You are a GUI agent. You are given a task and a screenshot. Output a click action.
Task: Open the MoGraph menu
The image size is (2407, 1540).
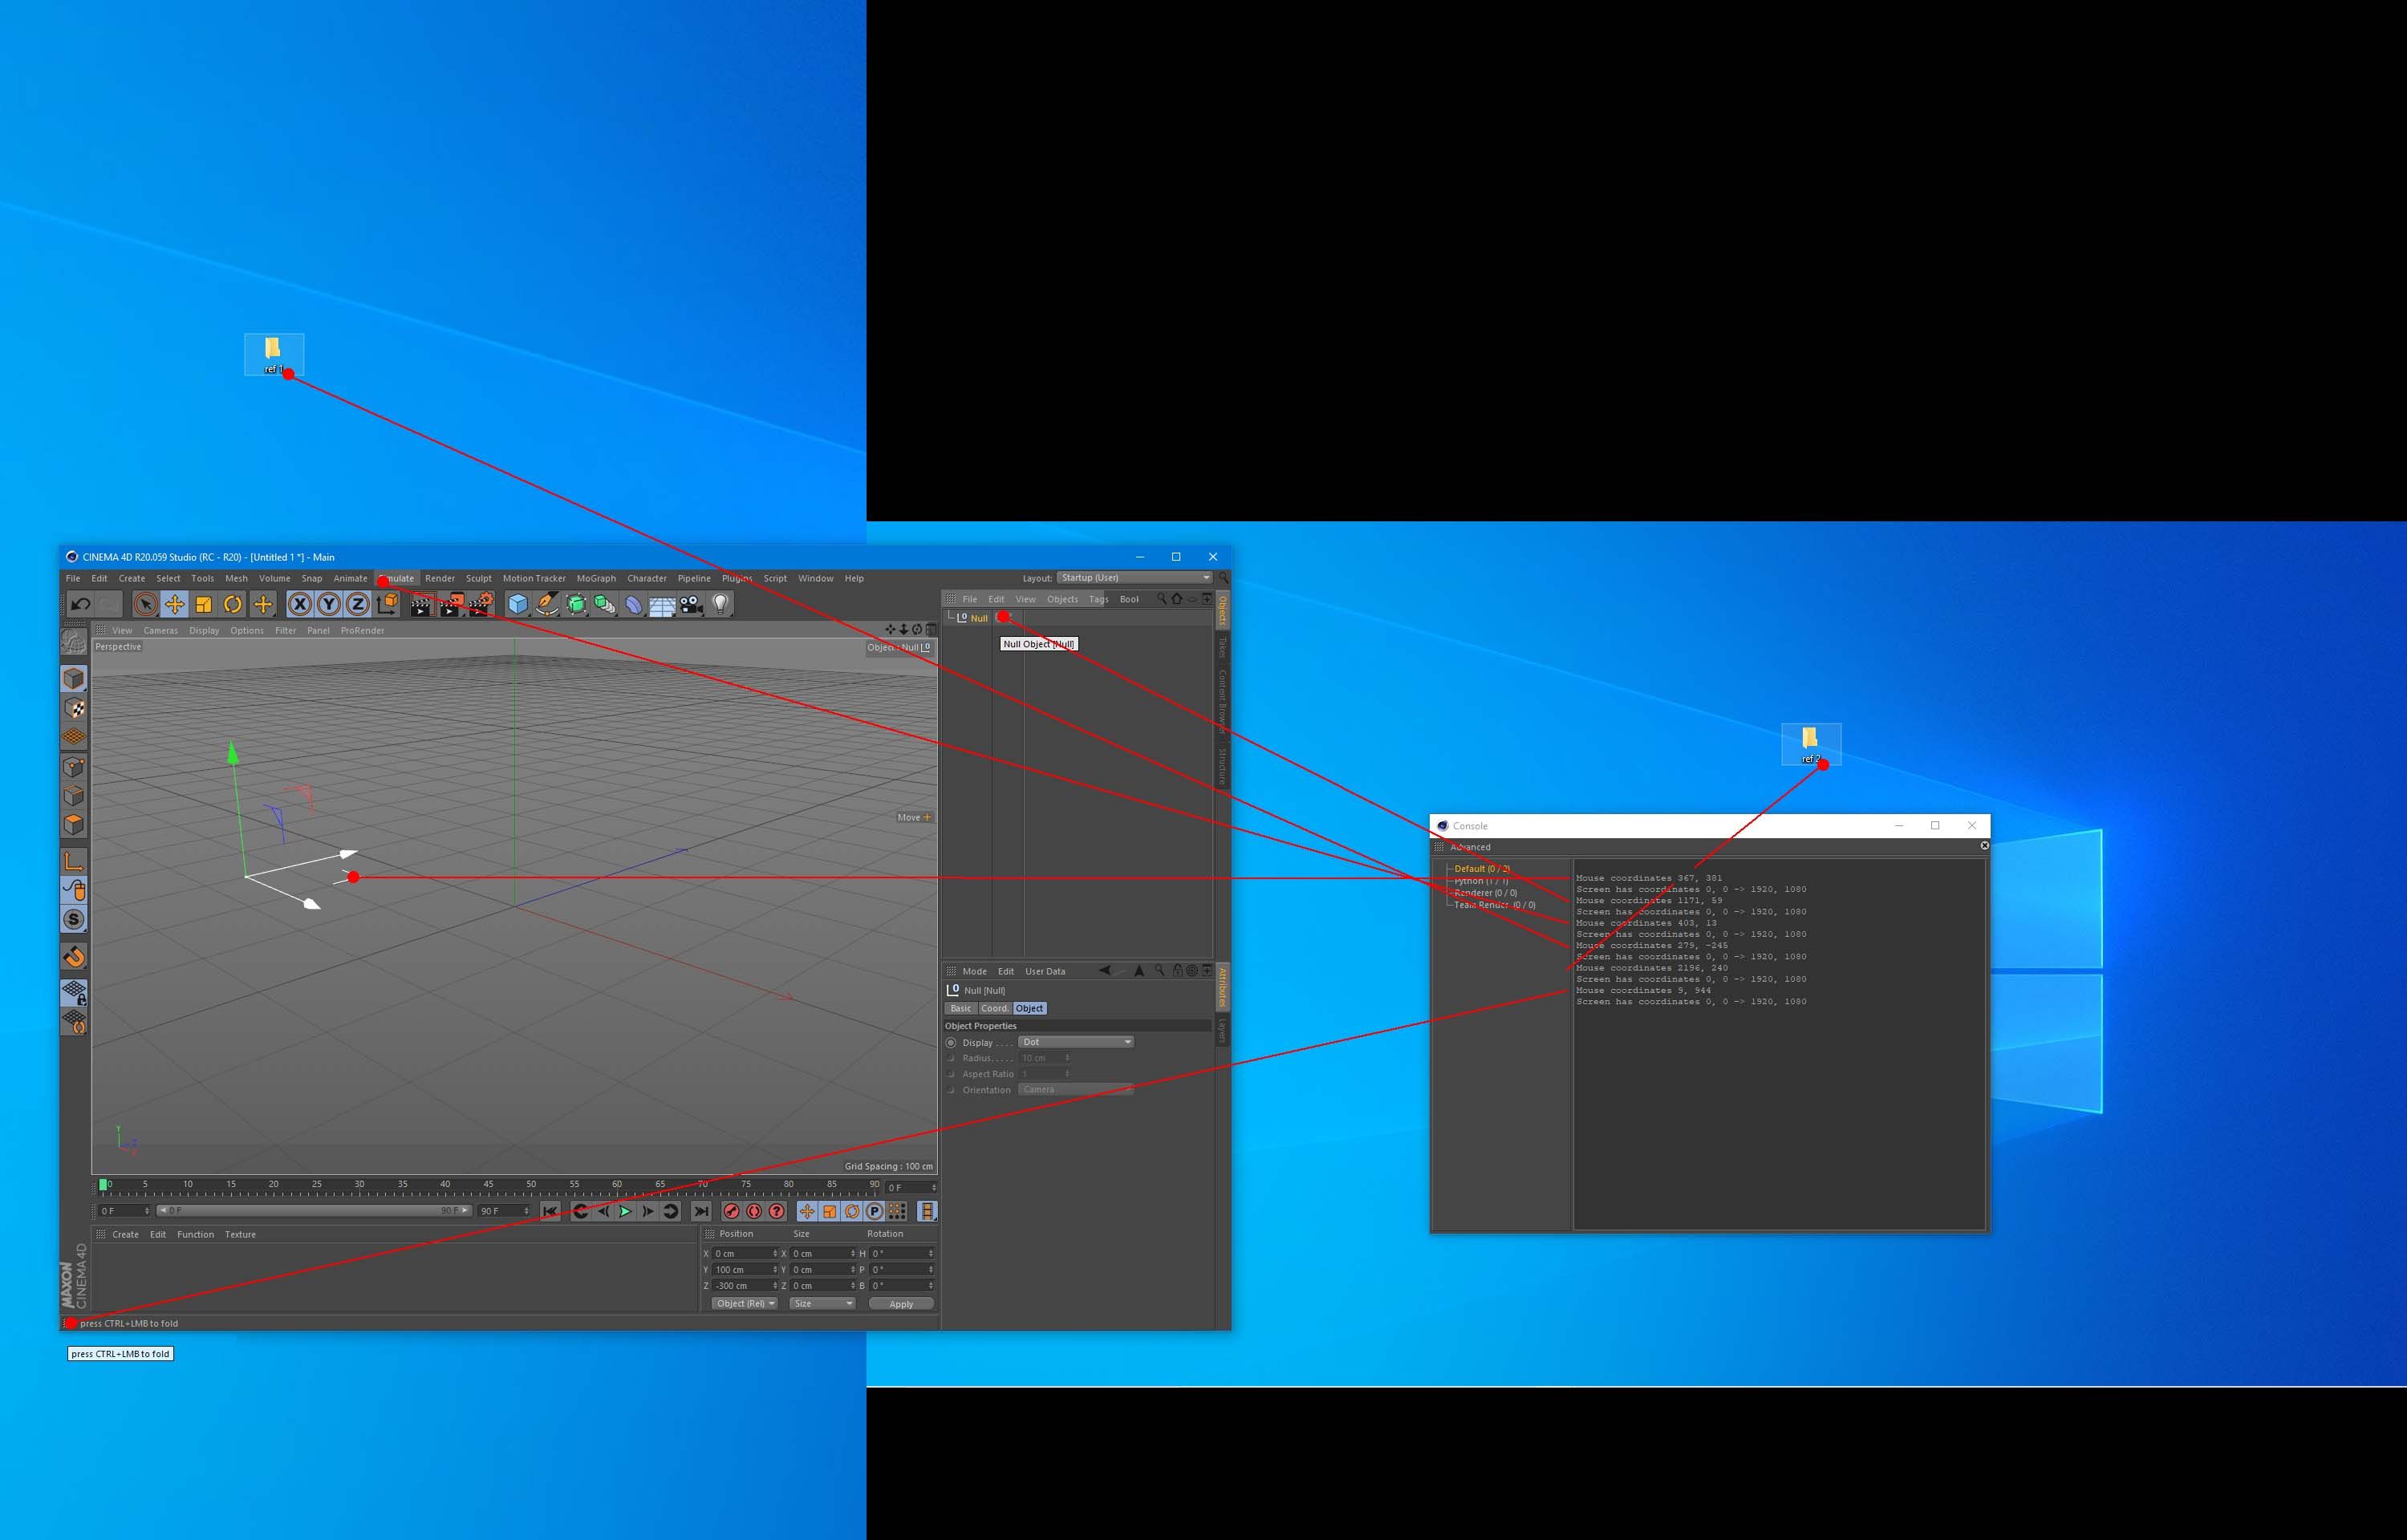[596, 578]
